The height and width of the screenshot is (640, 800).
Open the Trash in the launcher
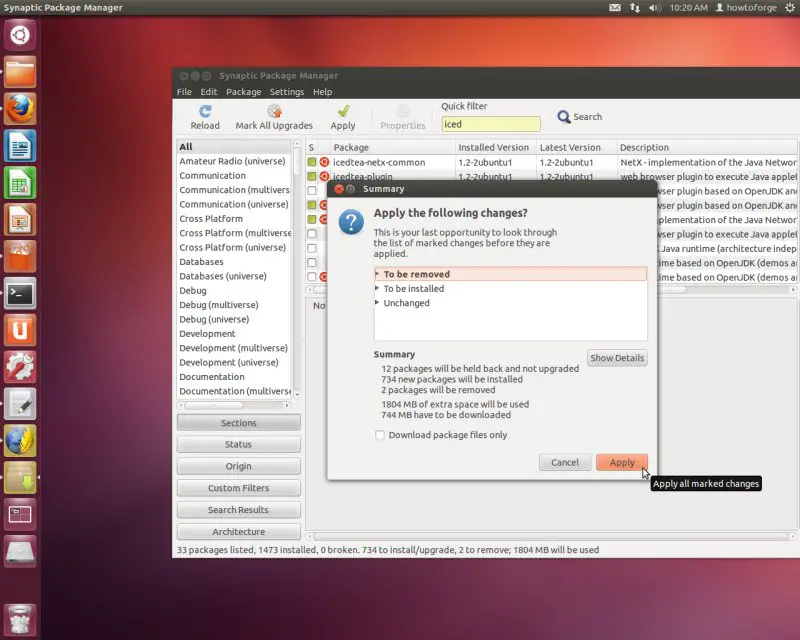pos(20,619)
